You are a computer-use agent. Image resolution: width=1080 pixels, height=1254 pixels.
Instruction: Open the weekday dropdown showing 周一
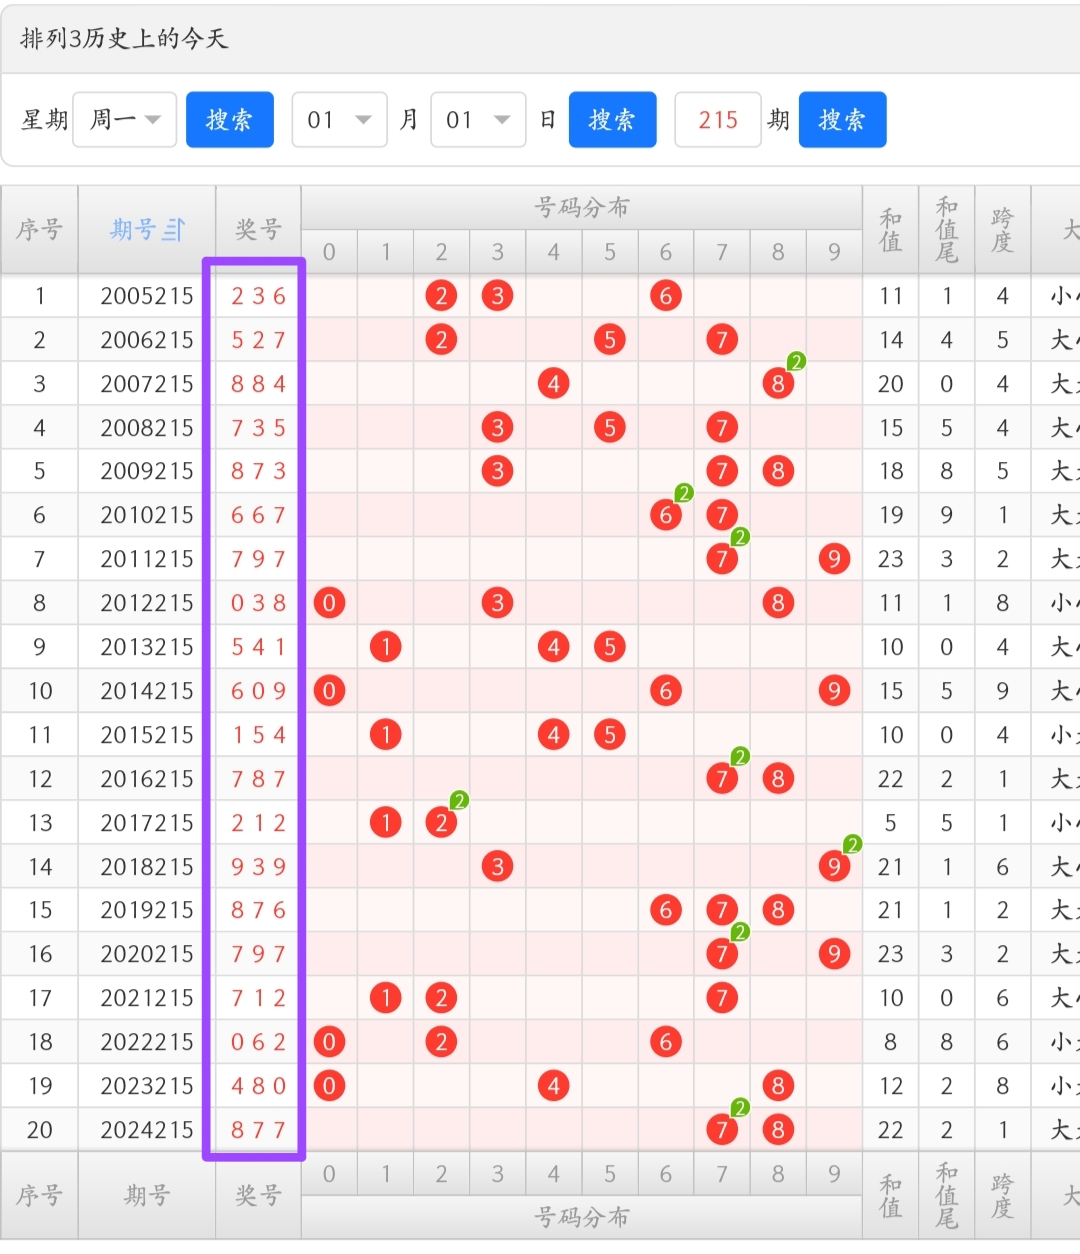(x=125, y=120)
